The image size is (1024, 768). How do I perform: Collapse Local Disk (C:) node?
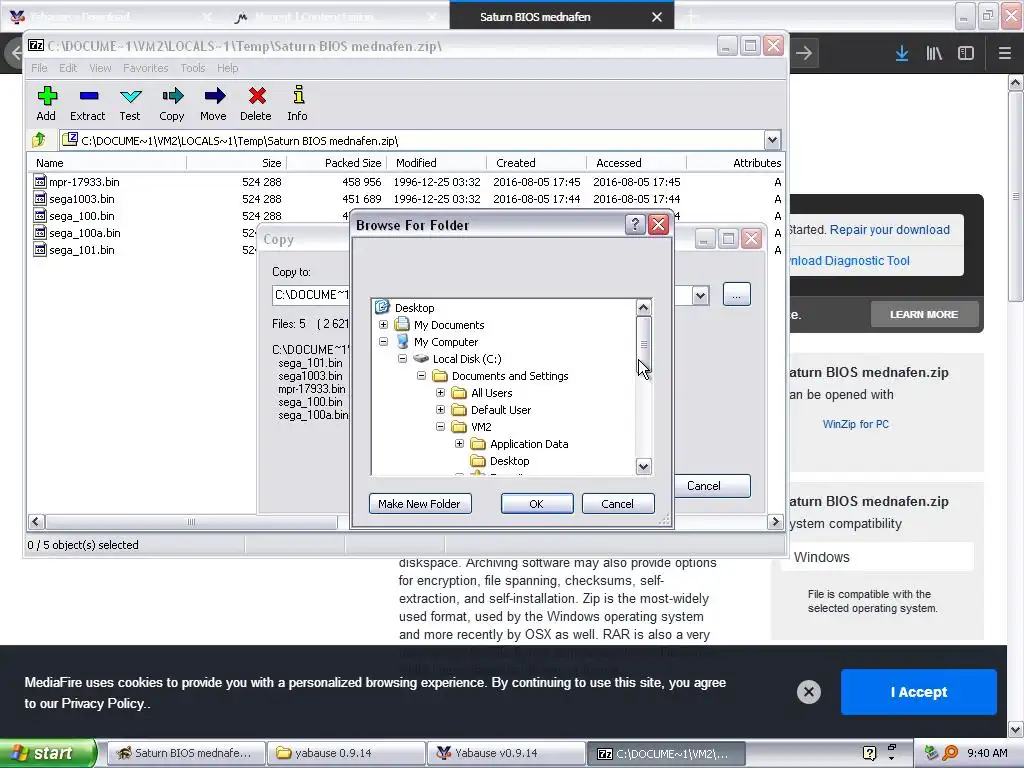tap(402, 359)
